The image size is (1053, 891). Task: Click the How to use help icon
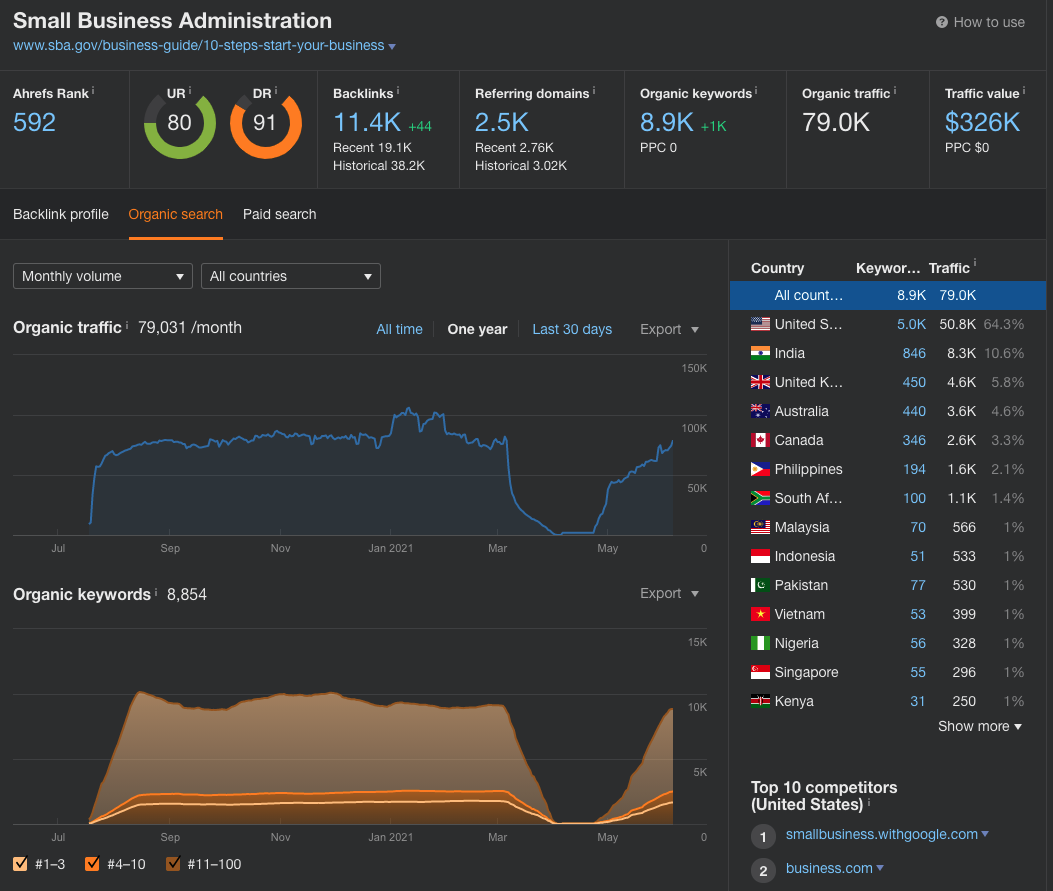(x=941, y=22)
